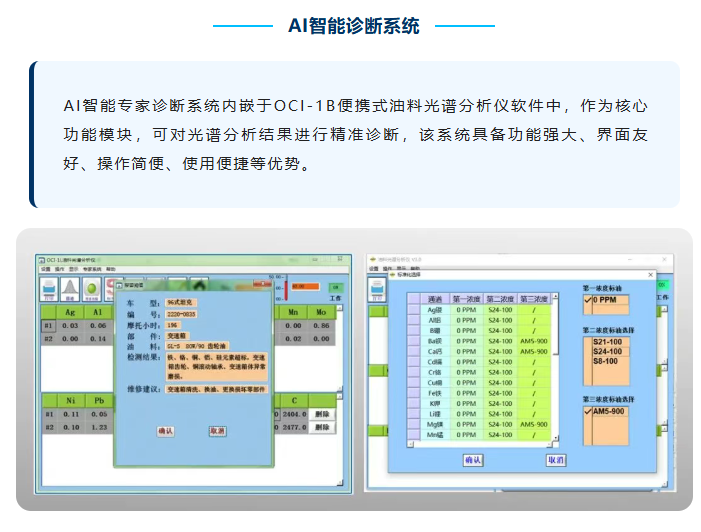Screen dimensions: 701x532
Task: Click the red thermometer gauge in left window
Action: 286,288
